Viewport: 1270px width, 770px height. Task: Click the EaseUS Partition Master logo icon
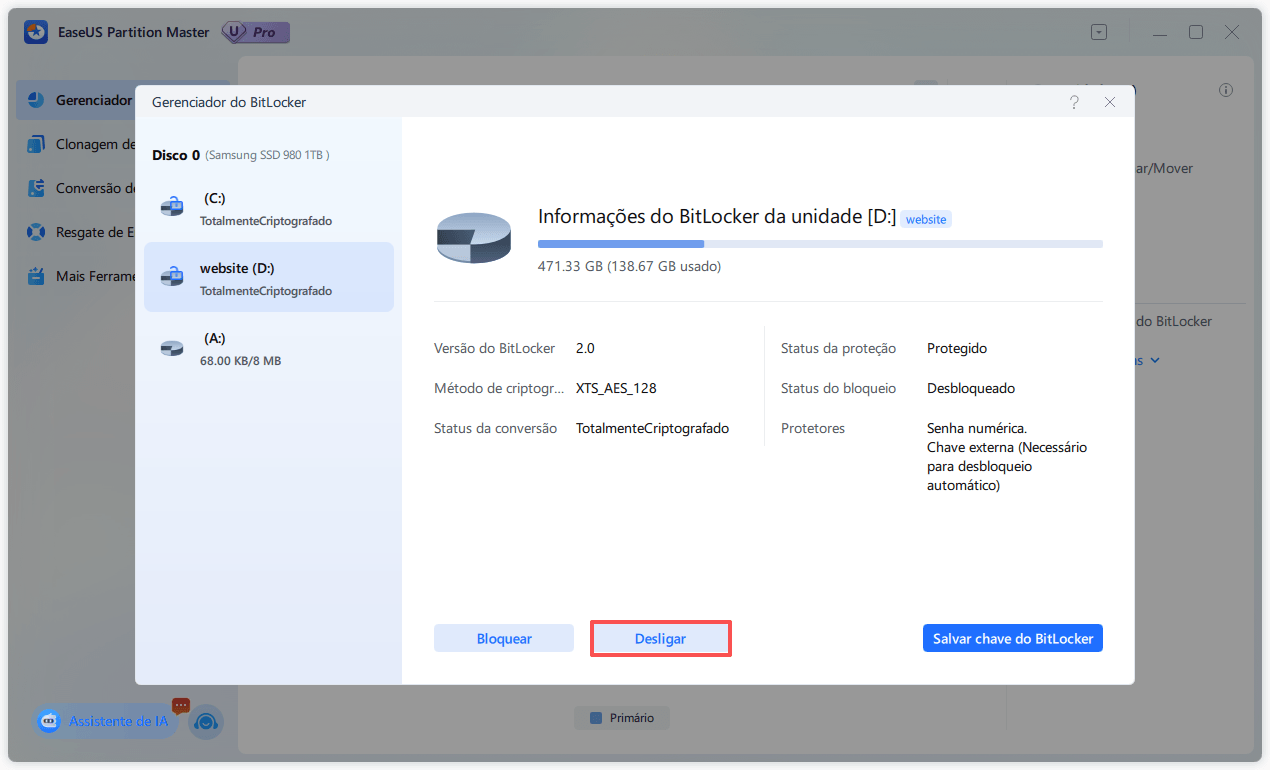point(37,32)
